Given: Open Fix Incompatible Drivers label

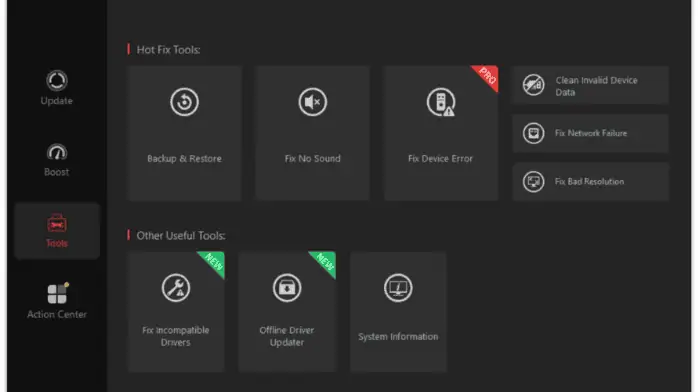Looking at the screenshot, I should pos(176,336).
